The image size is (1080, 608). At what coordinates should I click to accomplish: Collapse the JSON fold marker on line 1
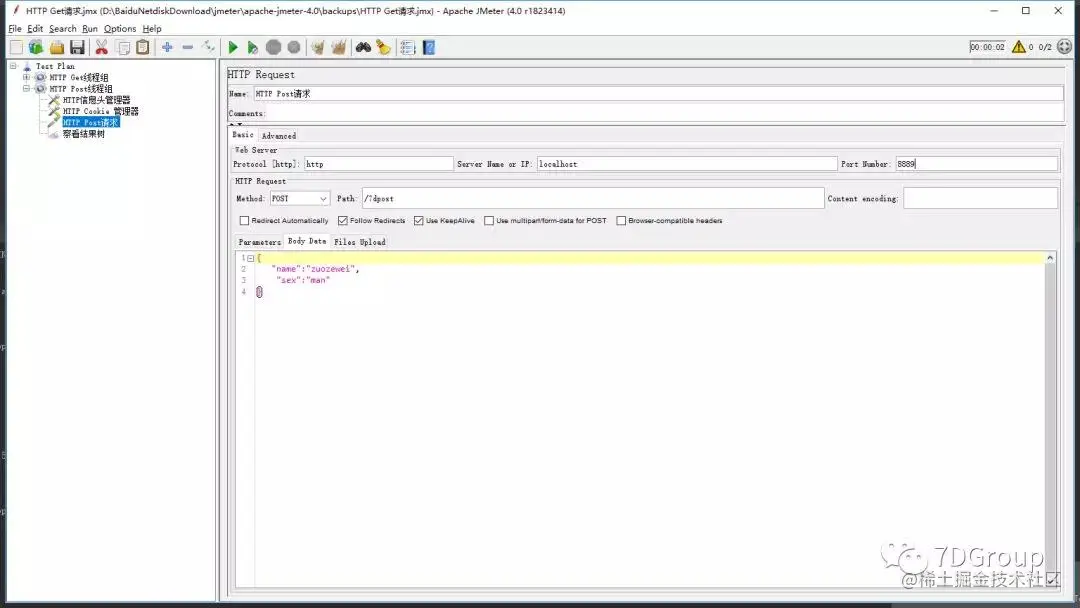click(251, 258)
